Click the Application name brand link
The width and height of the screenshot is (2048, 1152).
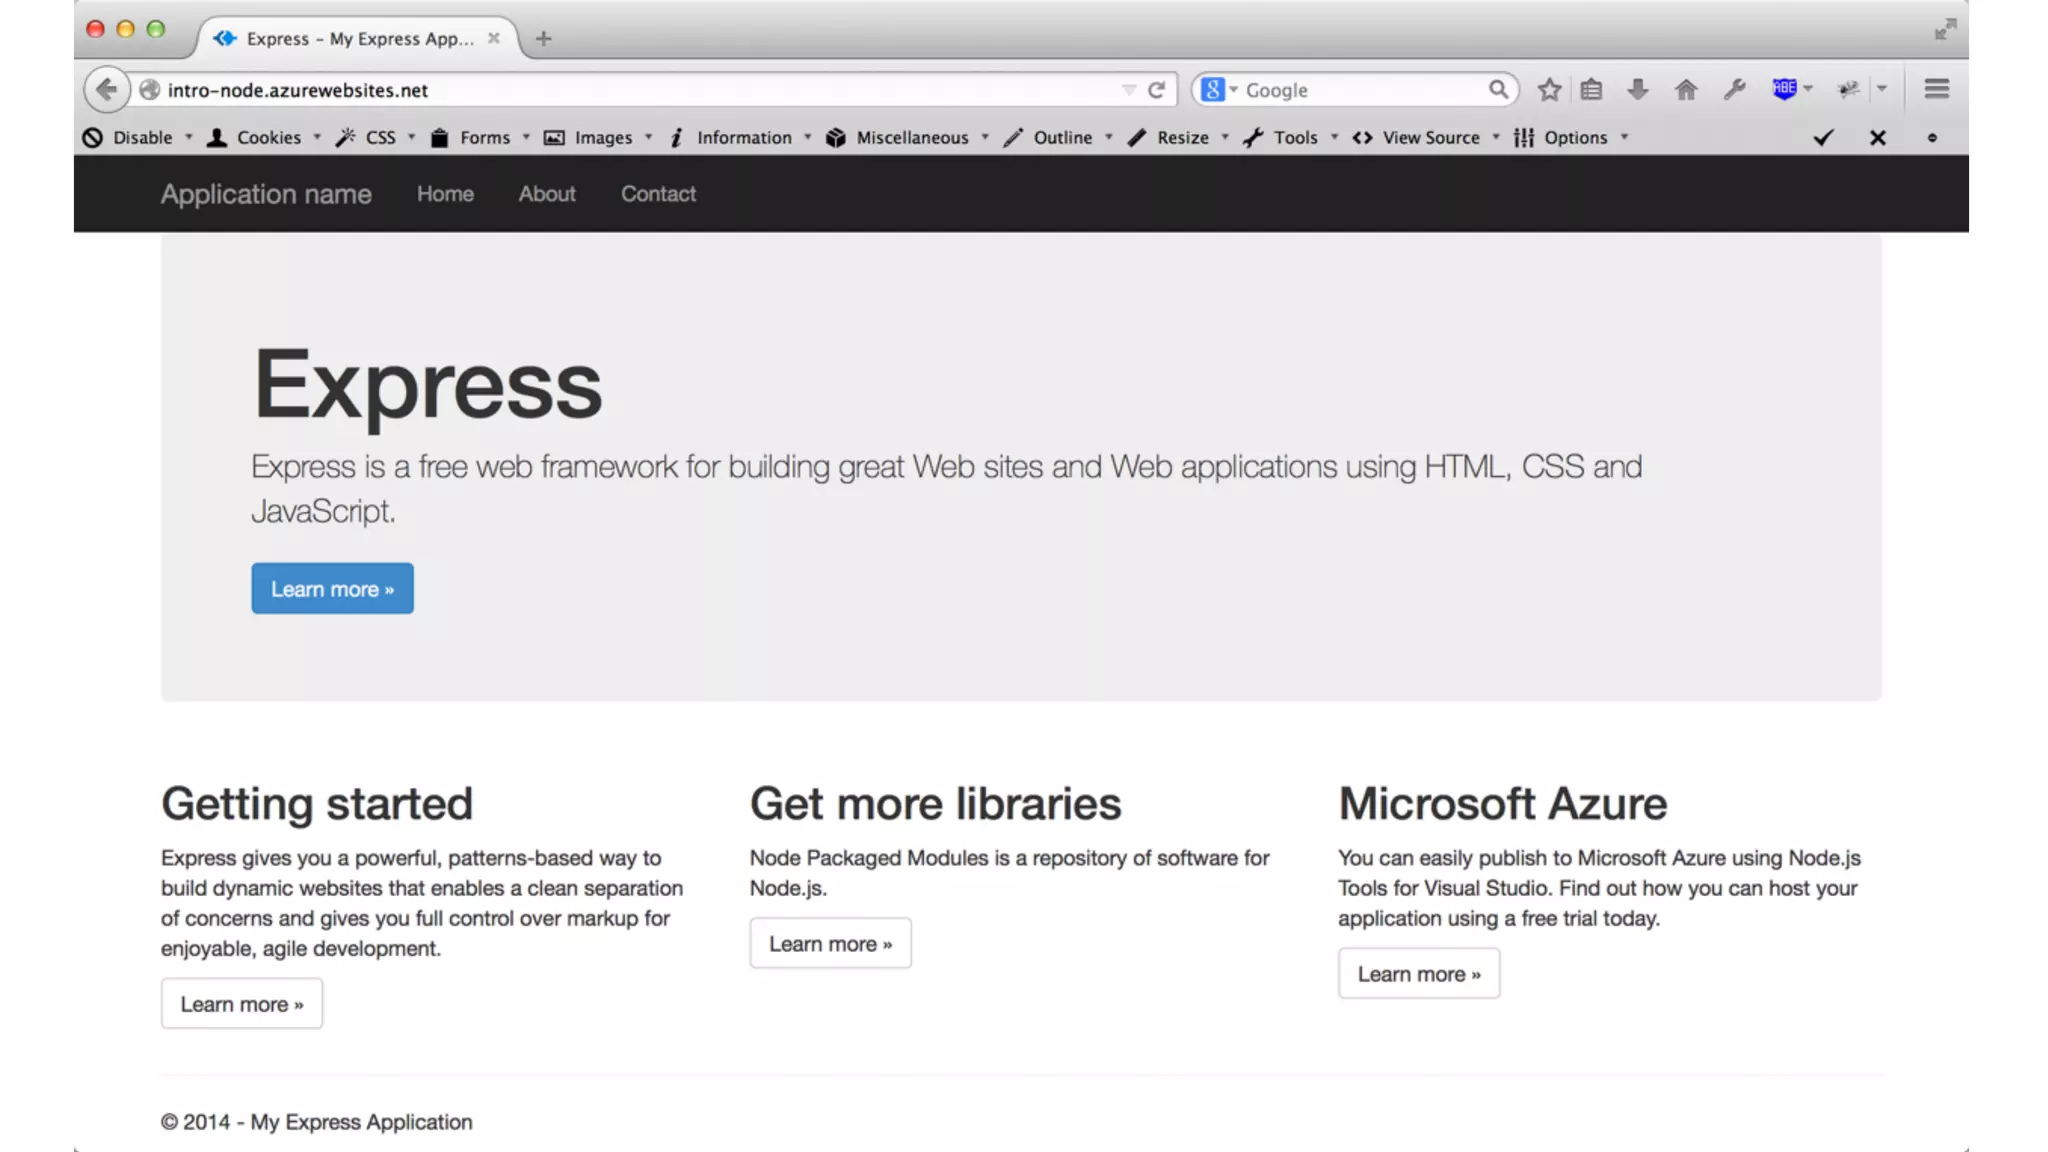266,194
